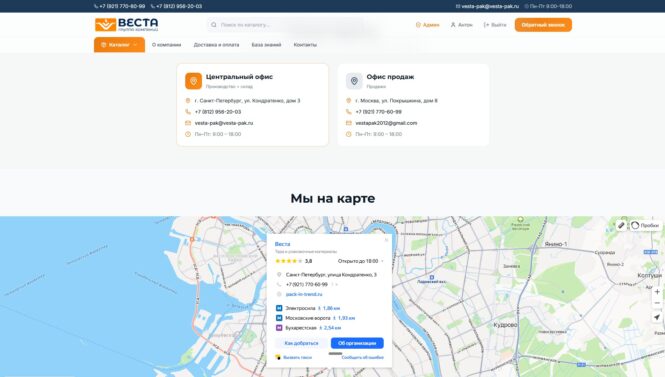Zoom in the map with plus button

(657, 292)
